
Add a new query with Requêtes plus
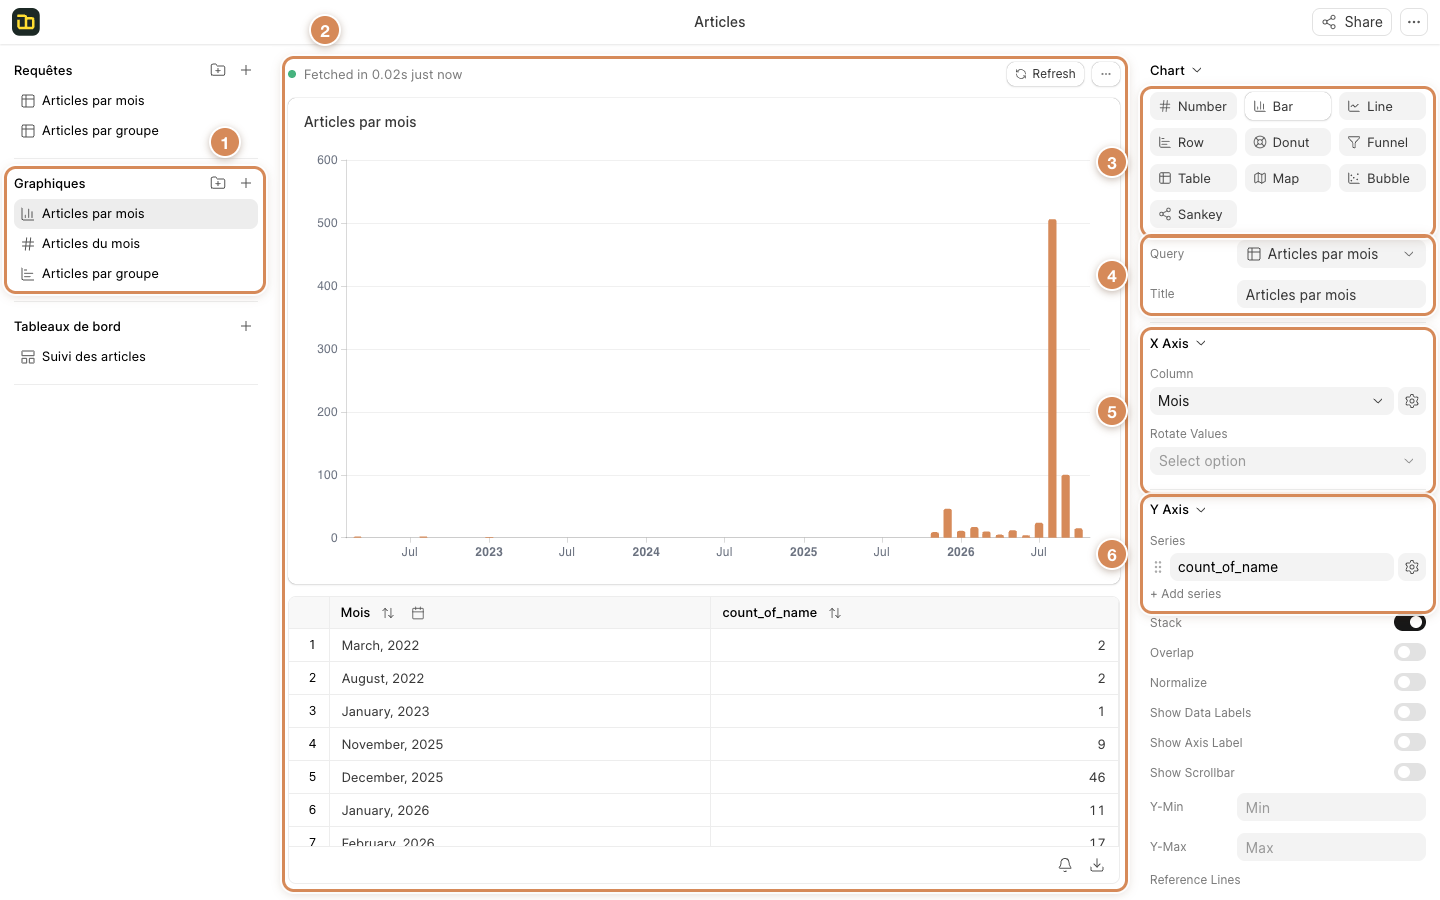(246, 70)
